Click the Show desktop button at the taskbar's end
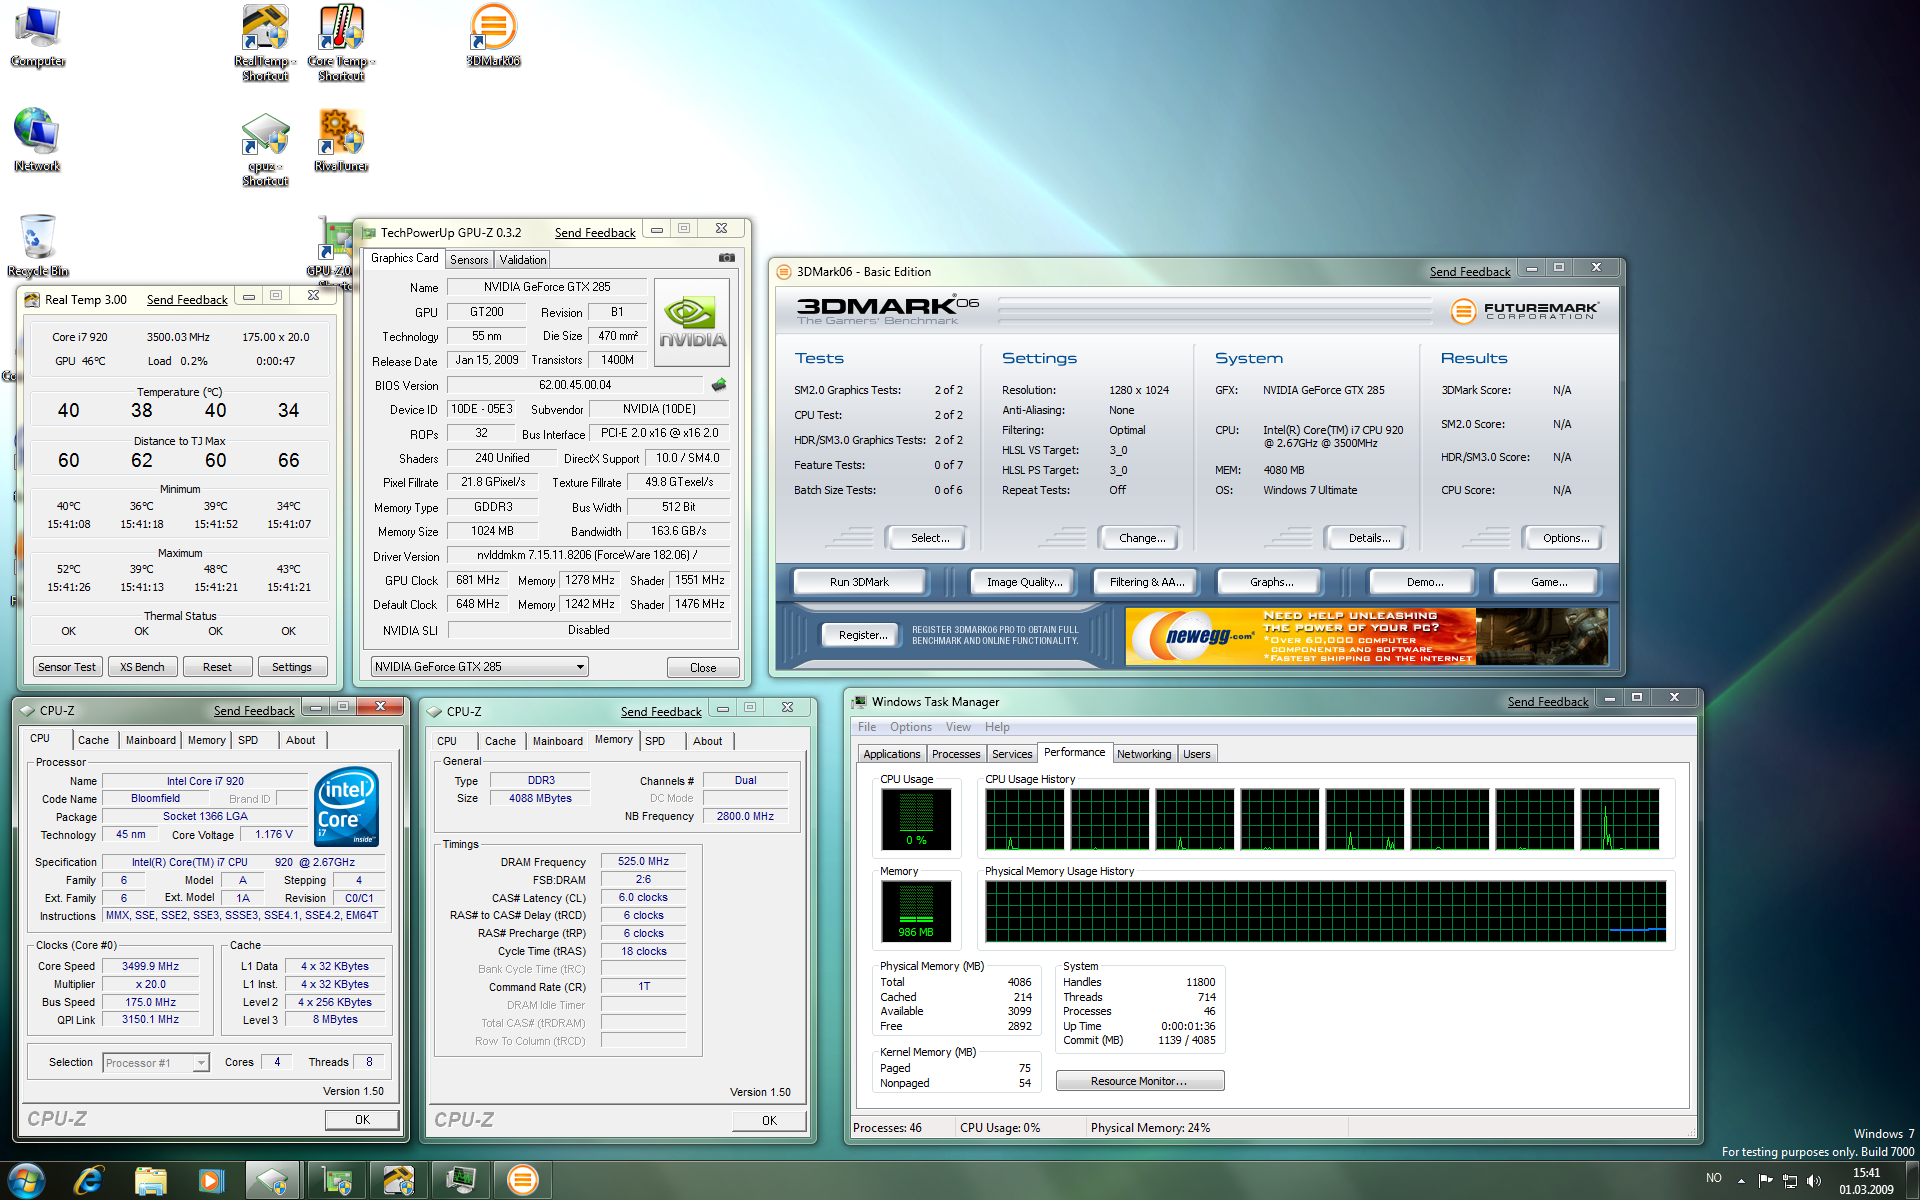This screenshot has width=1920, height=1200. [1912, 1181]
